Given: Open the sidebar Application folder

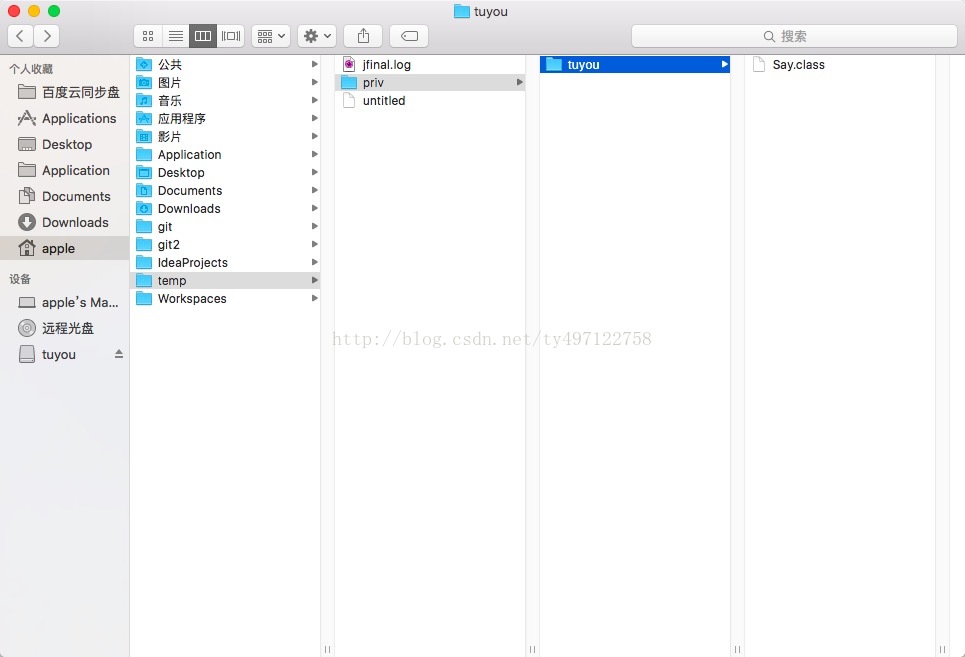Looking at the screenshot, I should (x=63, y=170).
